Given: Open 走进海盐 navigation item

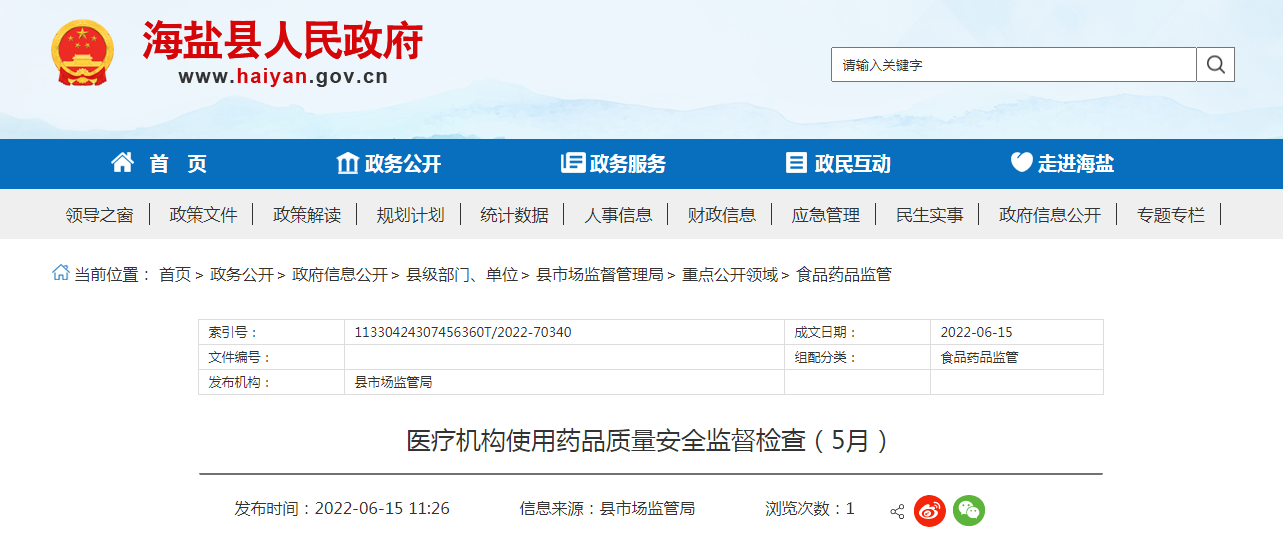Looking at the screenshot, I should 1062,164.
